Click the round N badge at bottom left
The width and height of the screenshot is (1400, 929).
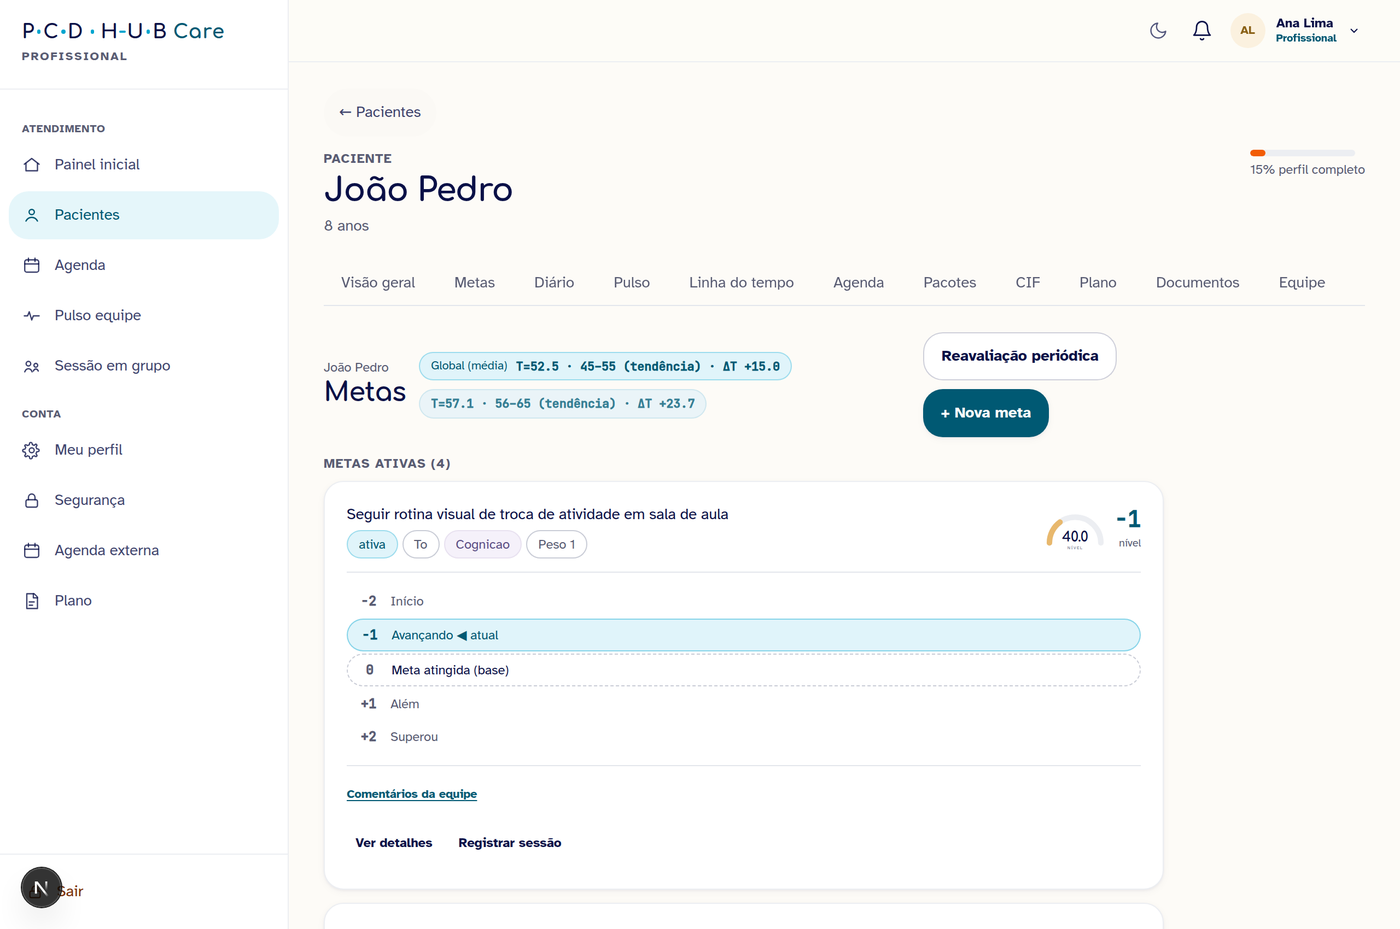[41, 887]
